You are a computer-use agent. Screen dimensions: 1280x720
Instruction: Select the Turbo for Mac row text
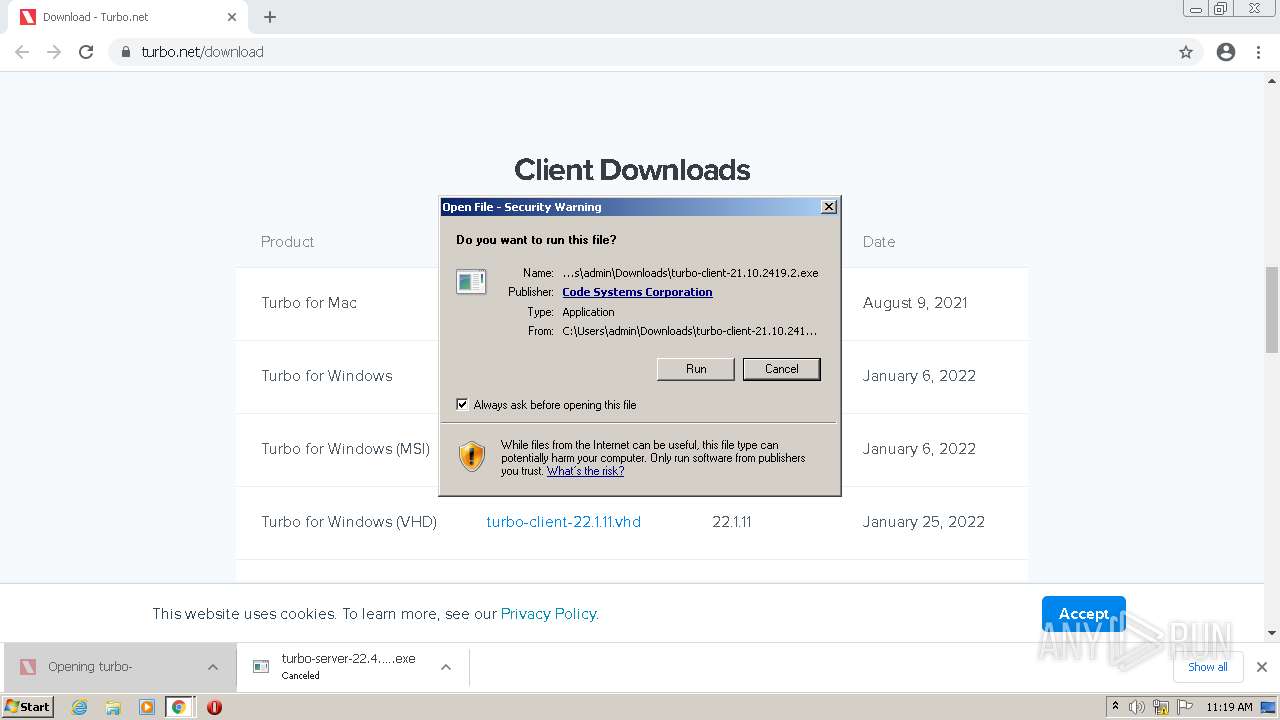pyautogui.click(x=309, y=303)
